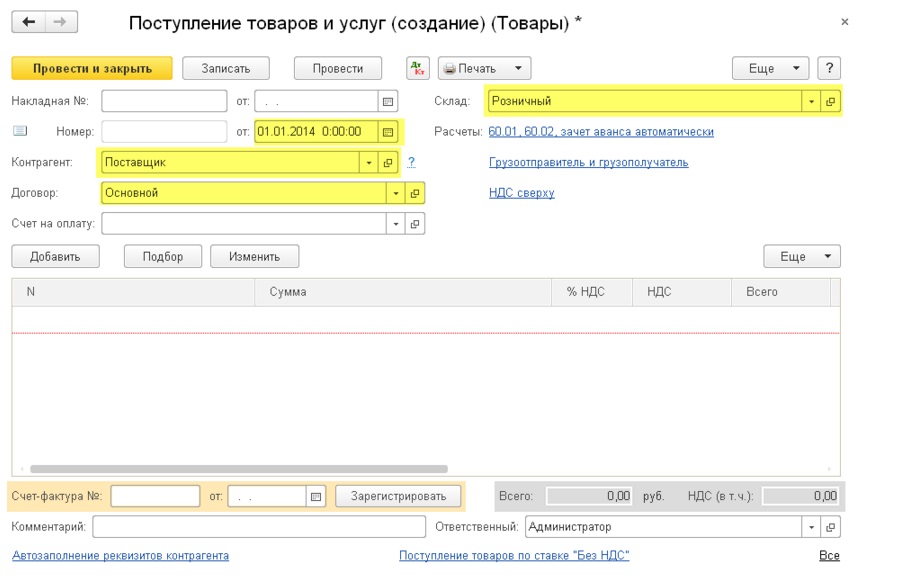Open the Контрагент Поставщик record card

[x=388, y=162]
